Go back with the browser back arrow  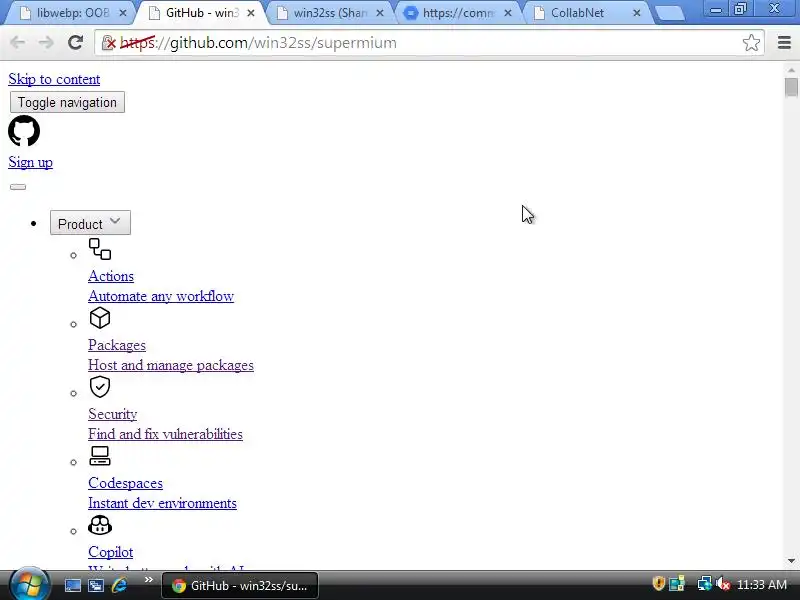18,42
